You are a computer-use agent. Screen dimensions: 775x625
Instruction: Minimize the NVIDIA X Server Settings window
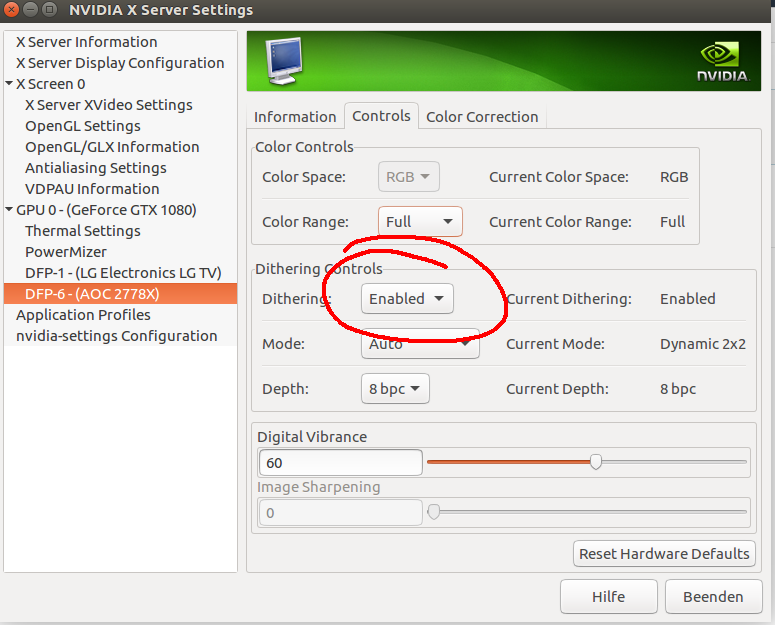(30, 9)
